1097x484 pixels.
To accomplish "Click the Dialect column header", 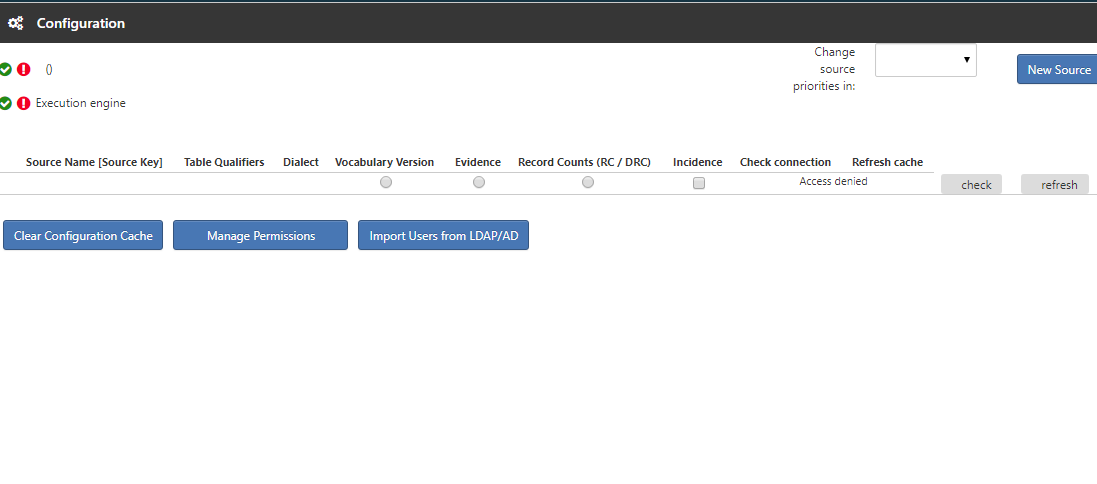I will 301,162.
